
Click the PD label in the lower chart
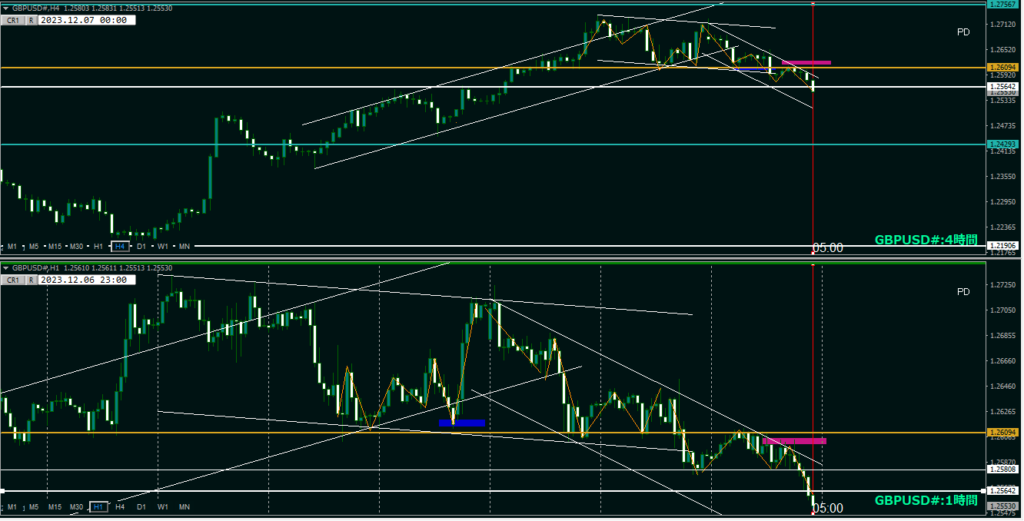coord(963,292)
